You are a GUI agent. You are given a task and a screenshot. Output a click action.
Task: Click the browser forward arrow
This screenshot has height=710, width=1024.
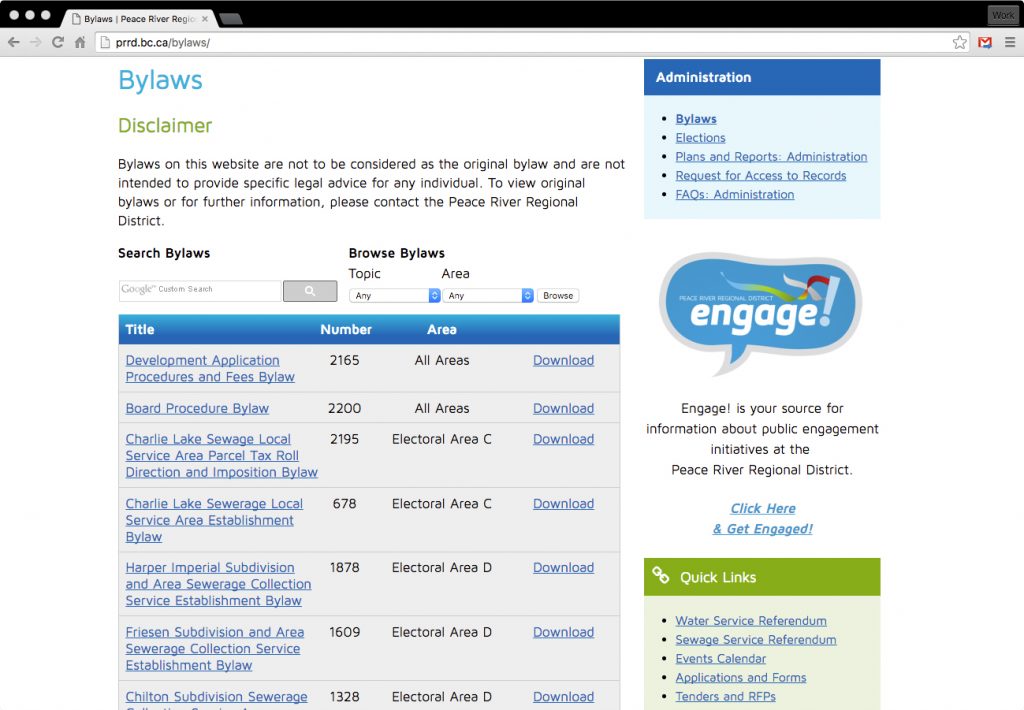tap(36, 42)
